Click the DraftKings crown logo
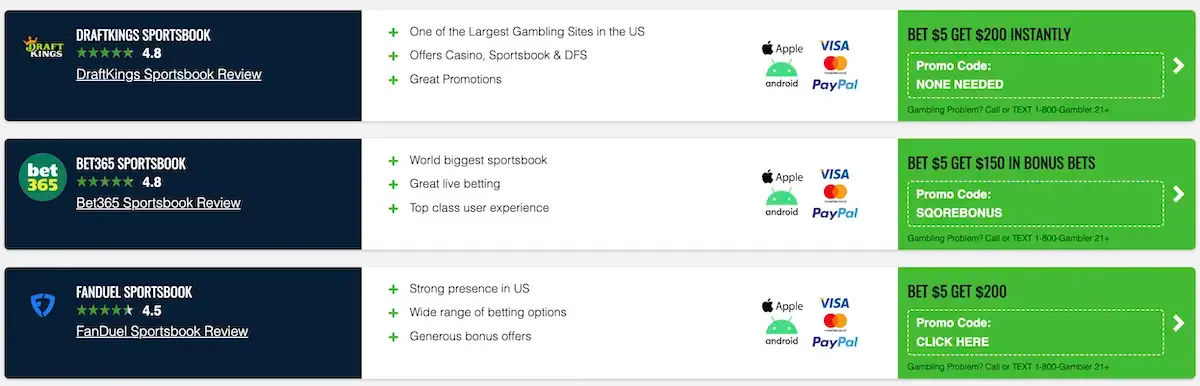The height and width of the screenshot is (386, 1200). tap(42, 50)
